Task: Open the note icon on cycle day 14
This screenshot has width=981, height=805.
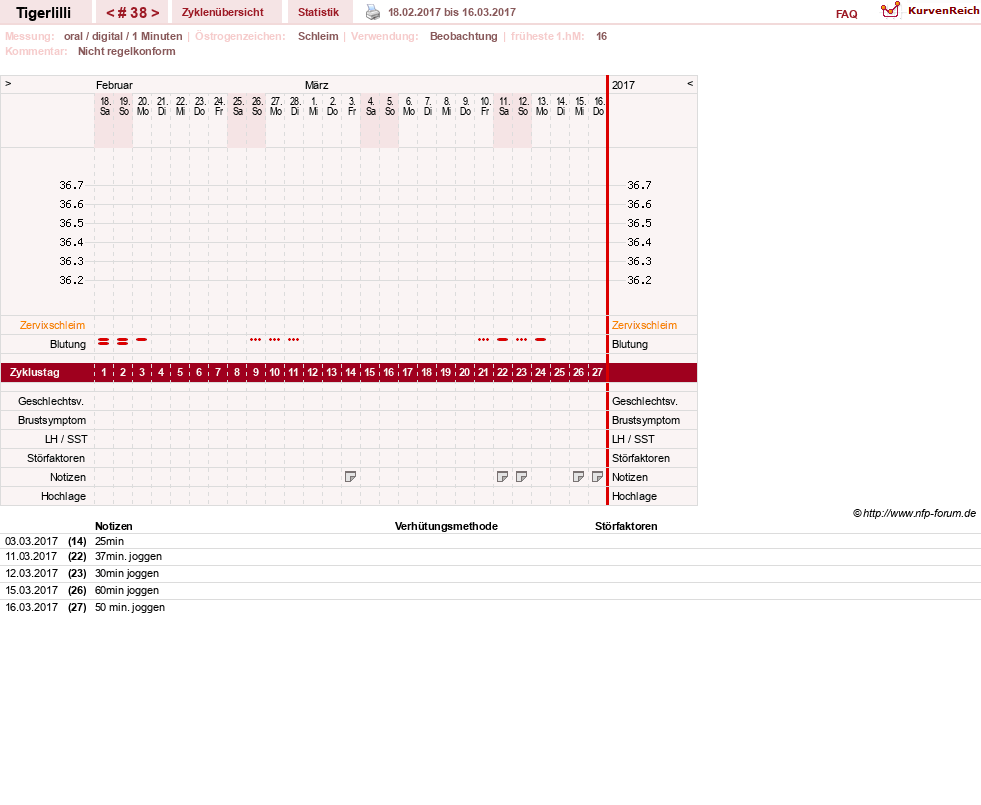Action: [350, 477]
